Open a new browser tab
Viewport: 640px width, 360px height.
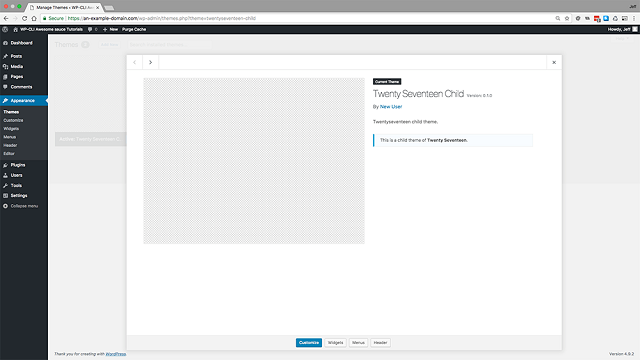point(109,8)
